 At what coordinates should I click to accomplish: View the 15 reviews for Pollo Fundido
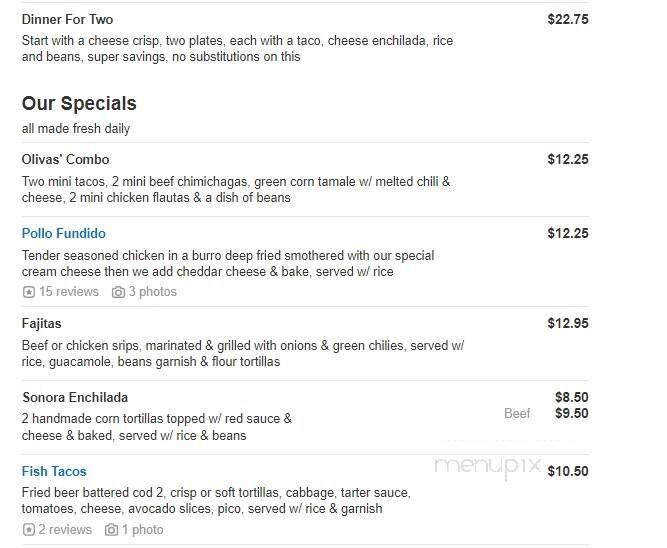[x=68, y=292]
